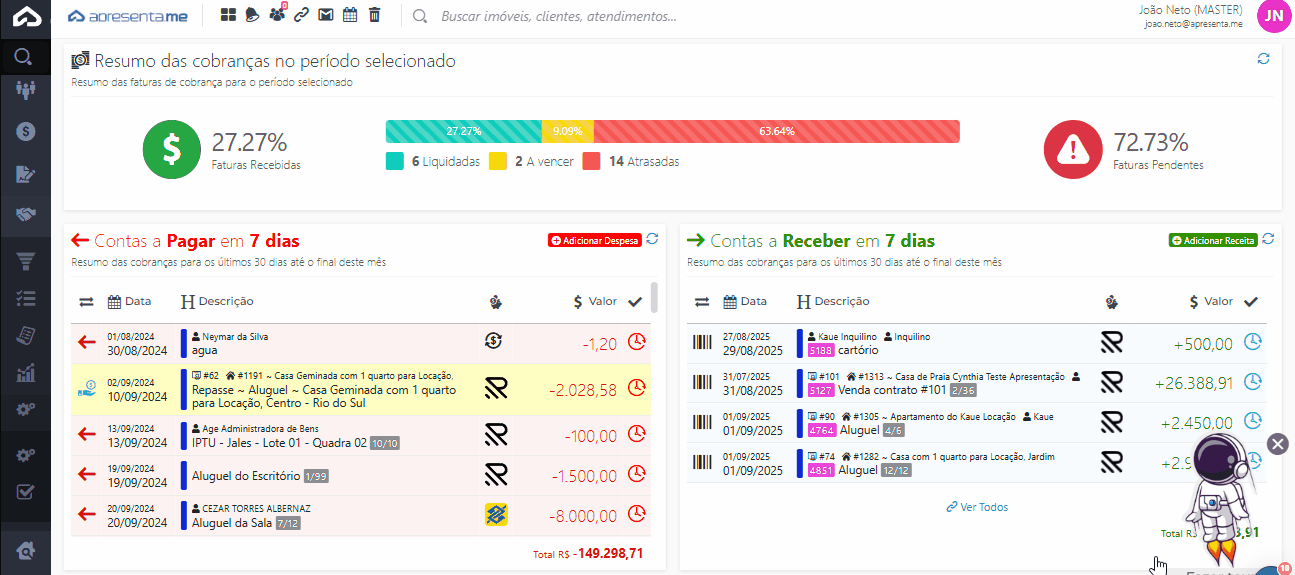The image size is (1295, 575).
Task: Click the calendar icon in top toolbar
Action: pos(350,15)
